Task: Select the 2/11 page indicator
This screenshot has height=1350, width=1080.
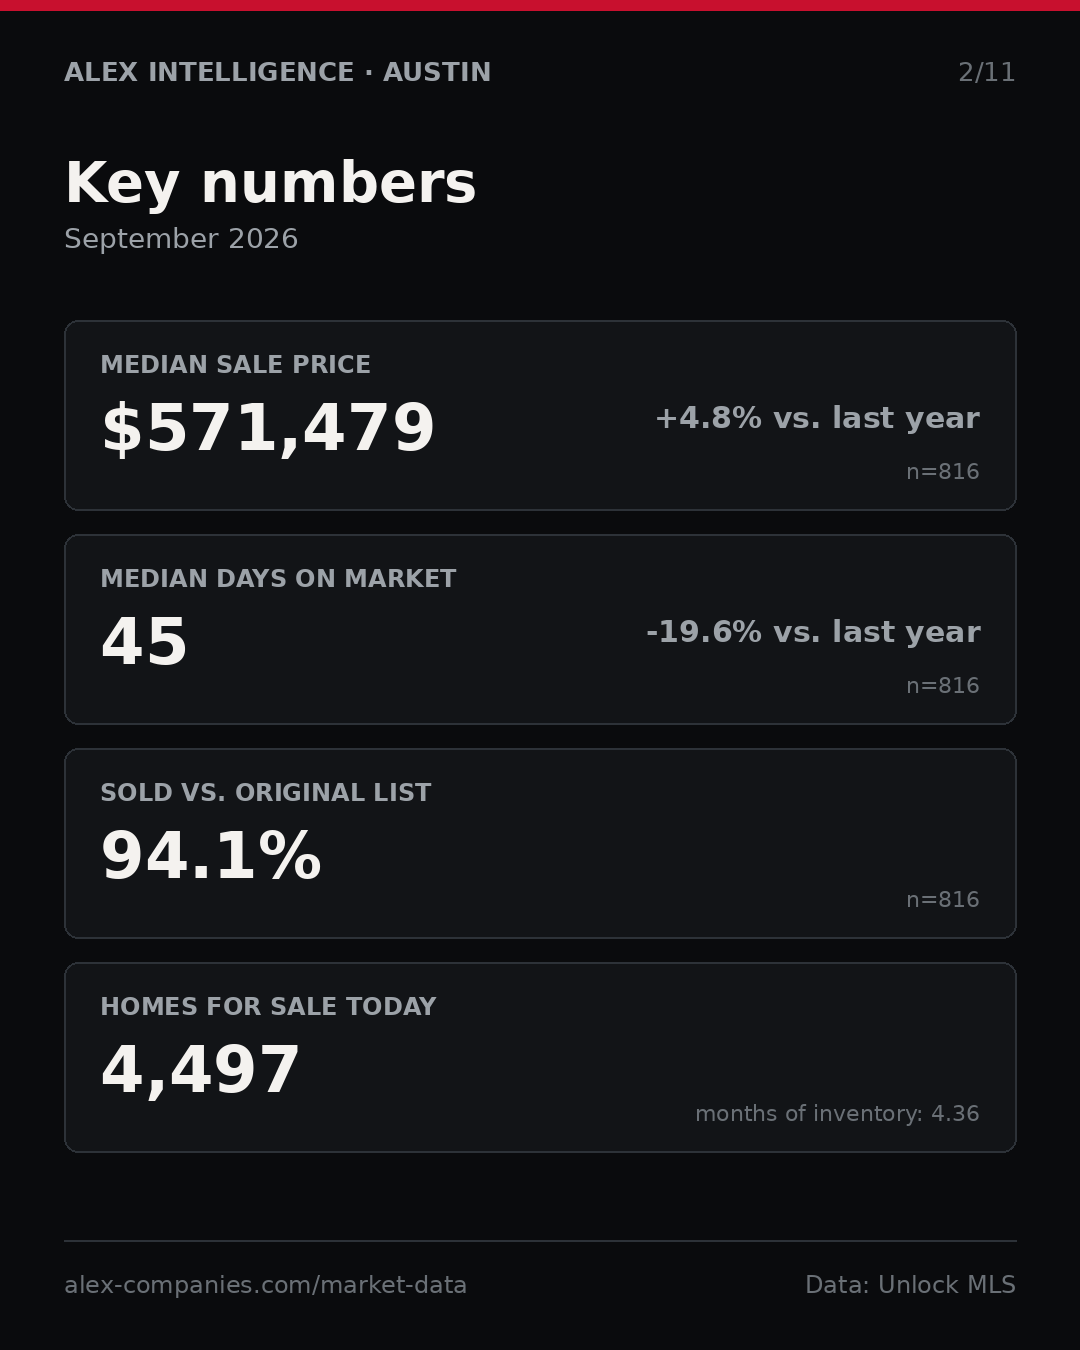Action: tap(986, 73)
